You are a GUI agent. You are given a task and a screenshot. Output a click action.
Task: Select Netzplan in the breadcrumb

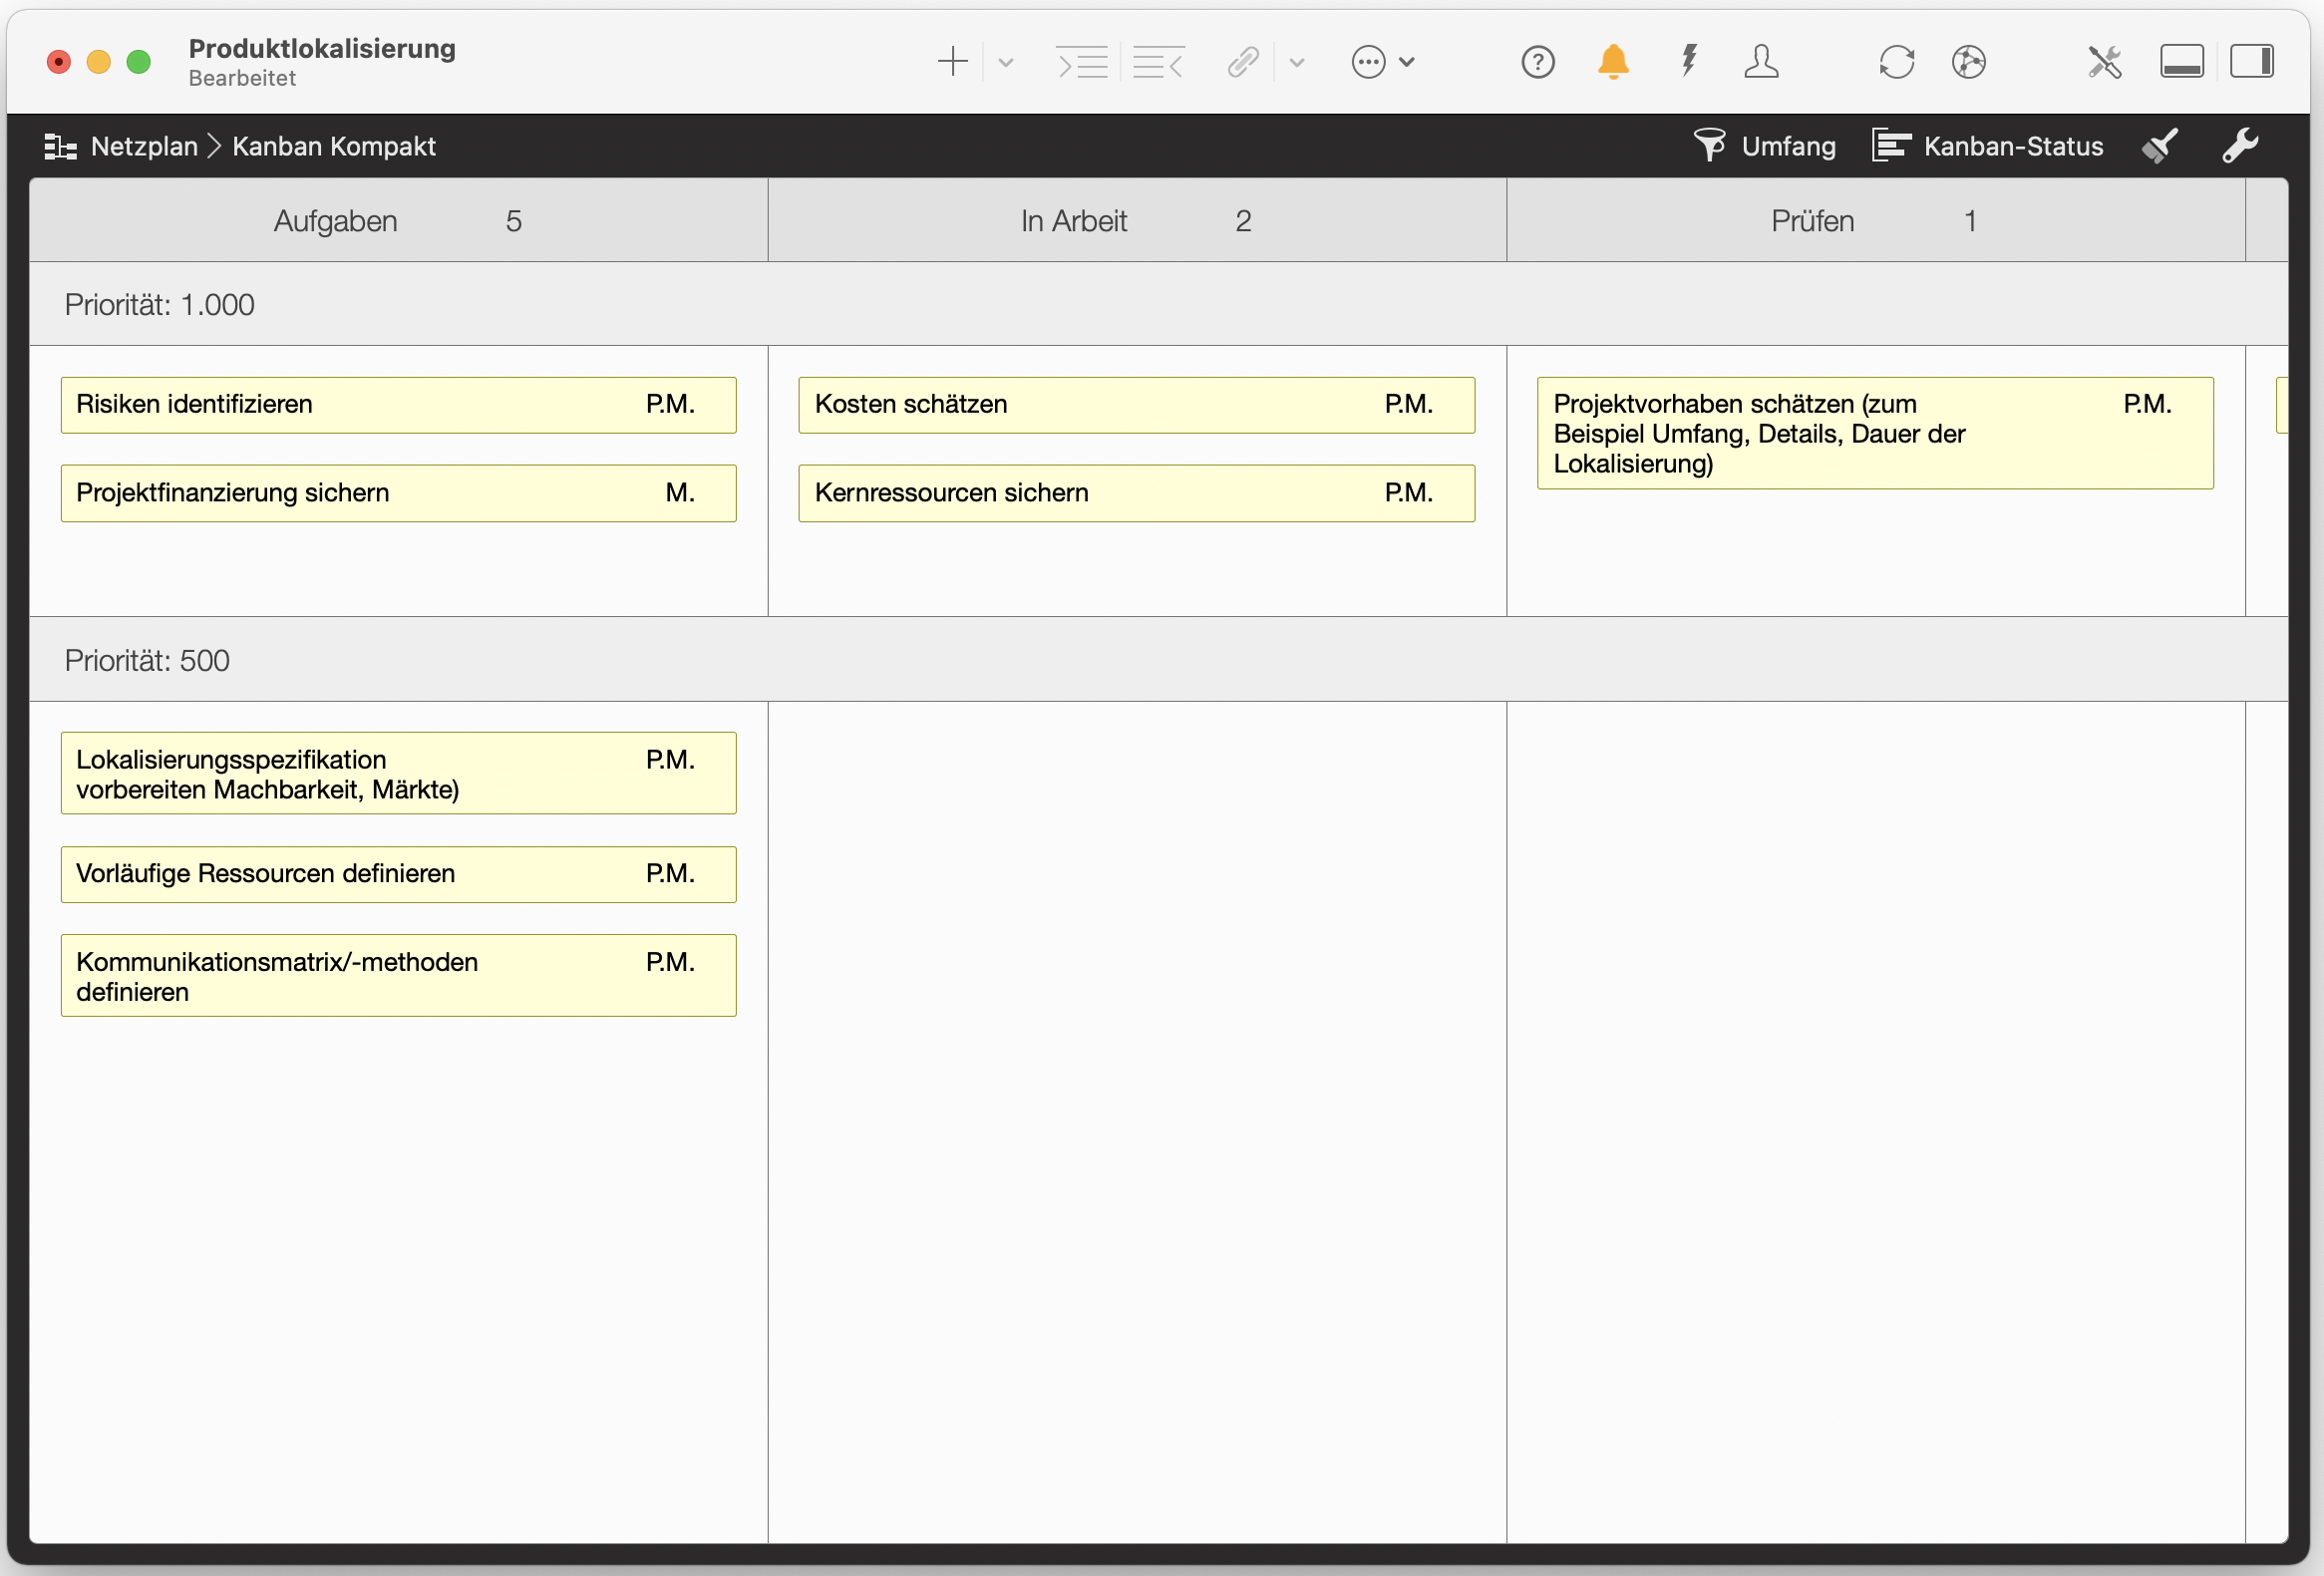tap(144, 146)
